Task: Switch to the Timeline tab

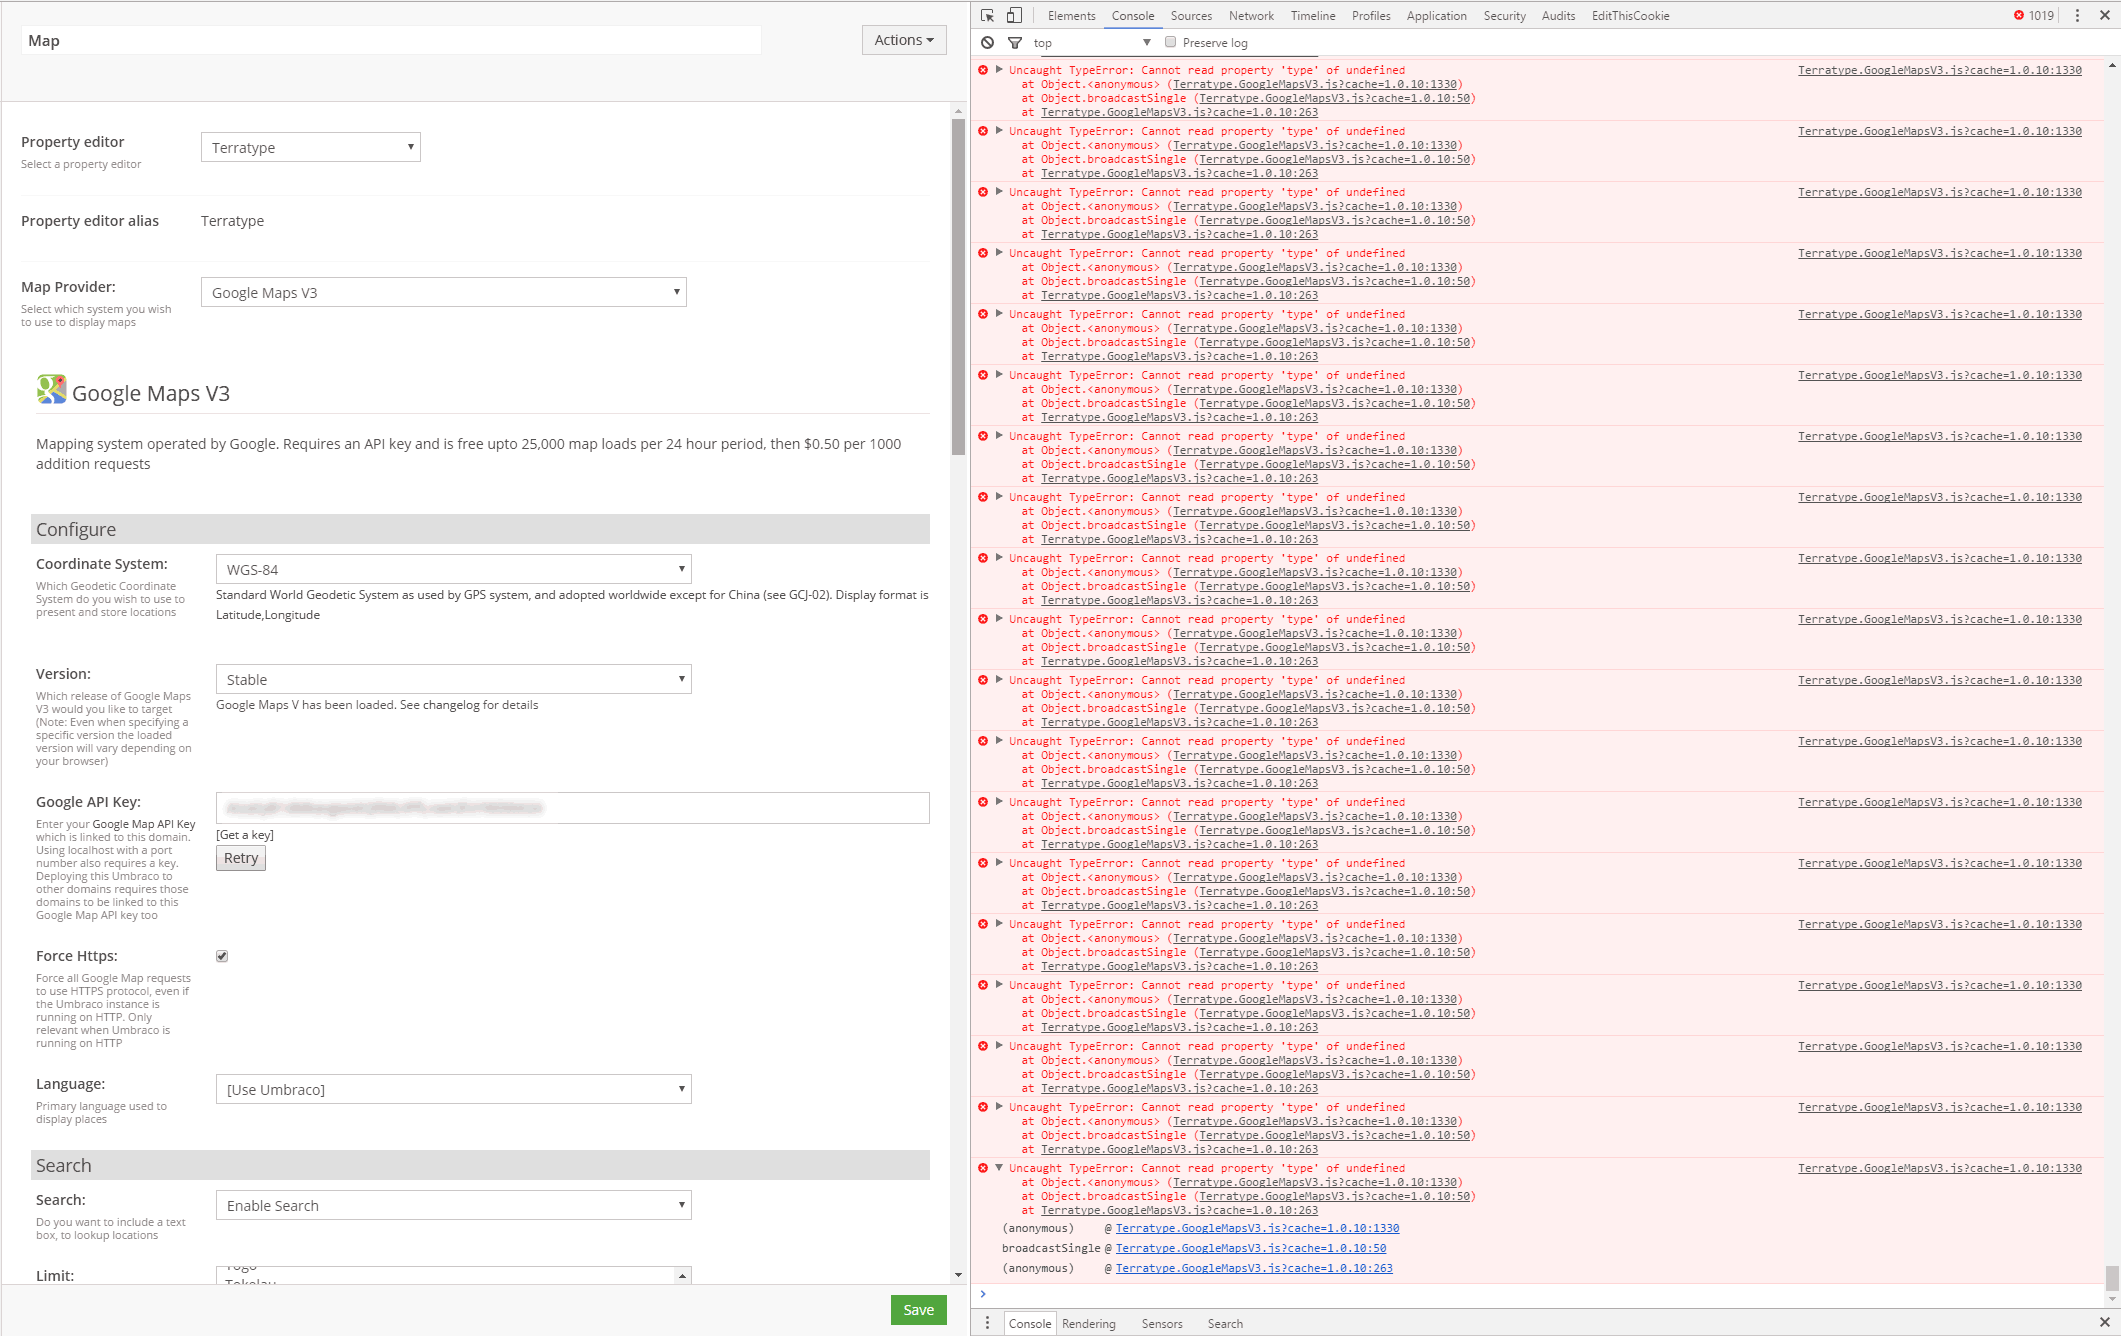Action: click(x=1313, y=15)
